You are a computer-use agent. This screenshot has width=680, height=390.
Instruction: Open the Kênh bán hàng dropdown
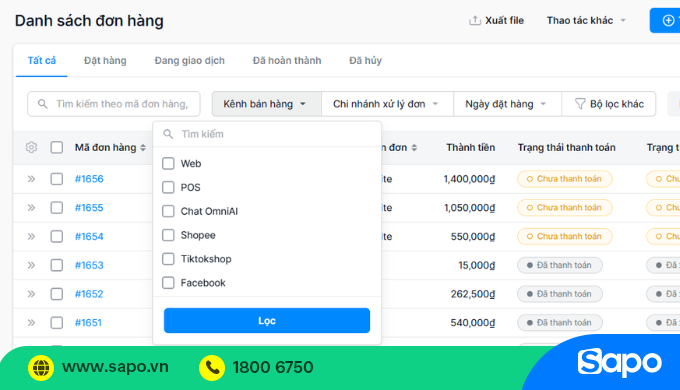tap(266, 104)
